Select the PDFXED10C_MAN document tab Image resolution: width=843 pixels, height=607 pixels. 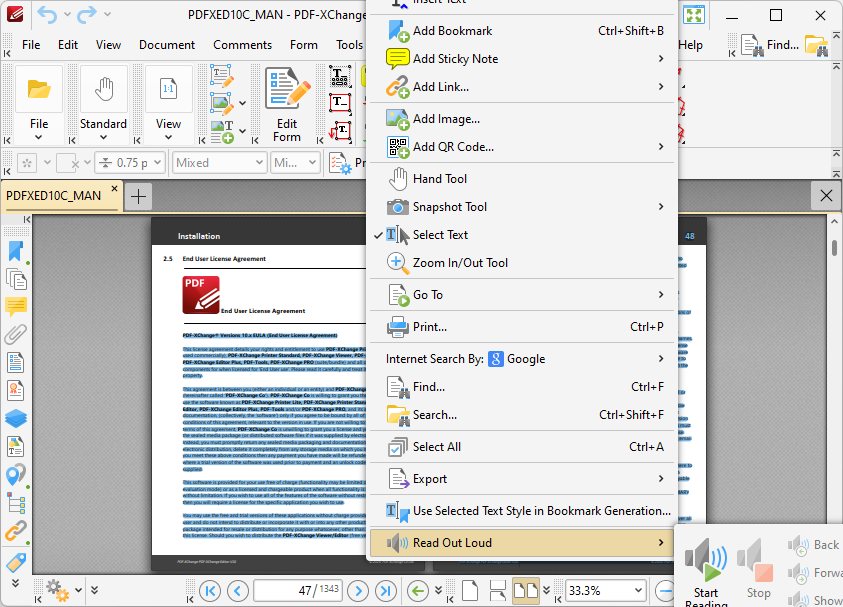[52, 197]
